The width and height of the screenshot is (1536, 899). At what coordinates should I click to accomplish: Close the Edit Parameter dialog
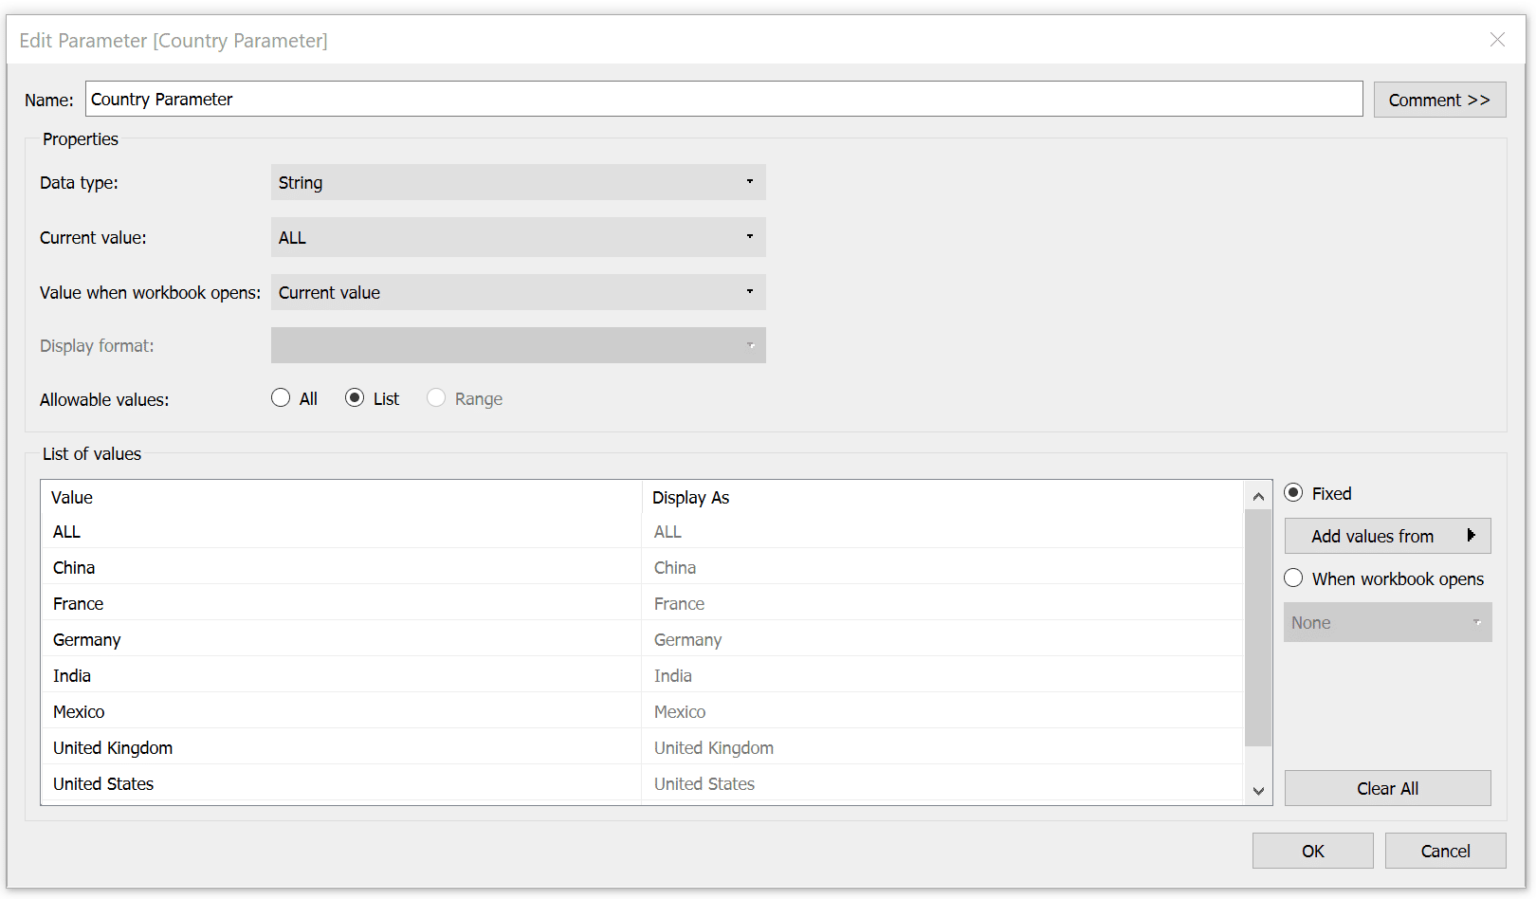point(1497,40)
